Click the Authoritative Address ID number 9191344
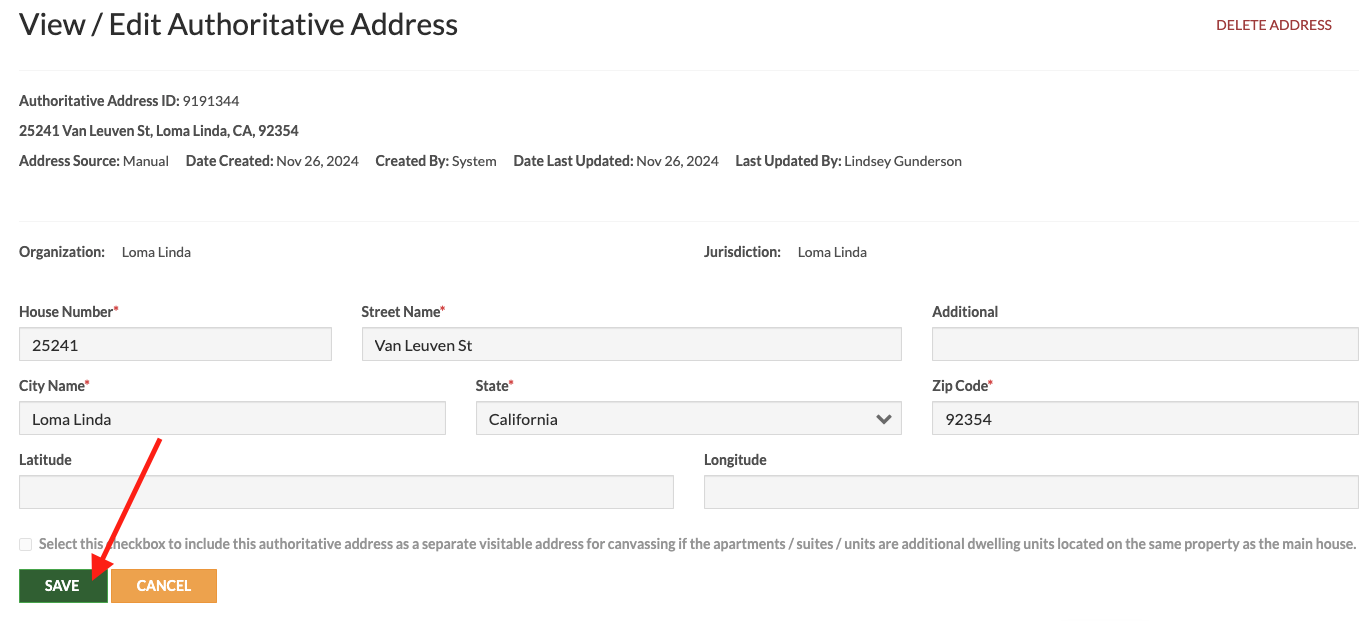The width and height of the screenshot is (1368, 621). (x=211, y=101)
